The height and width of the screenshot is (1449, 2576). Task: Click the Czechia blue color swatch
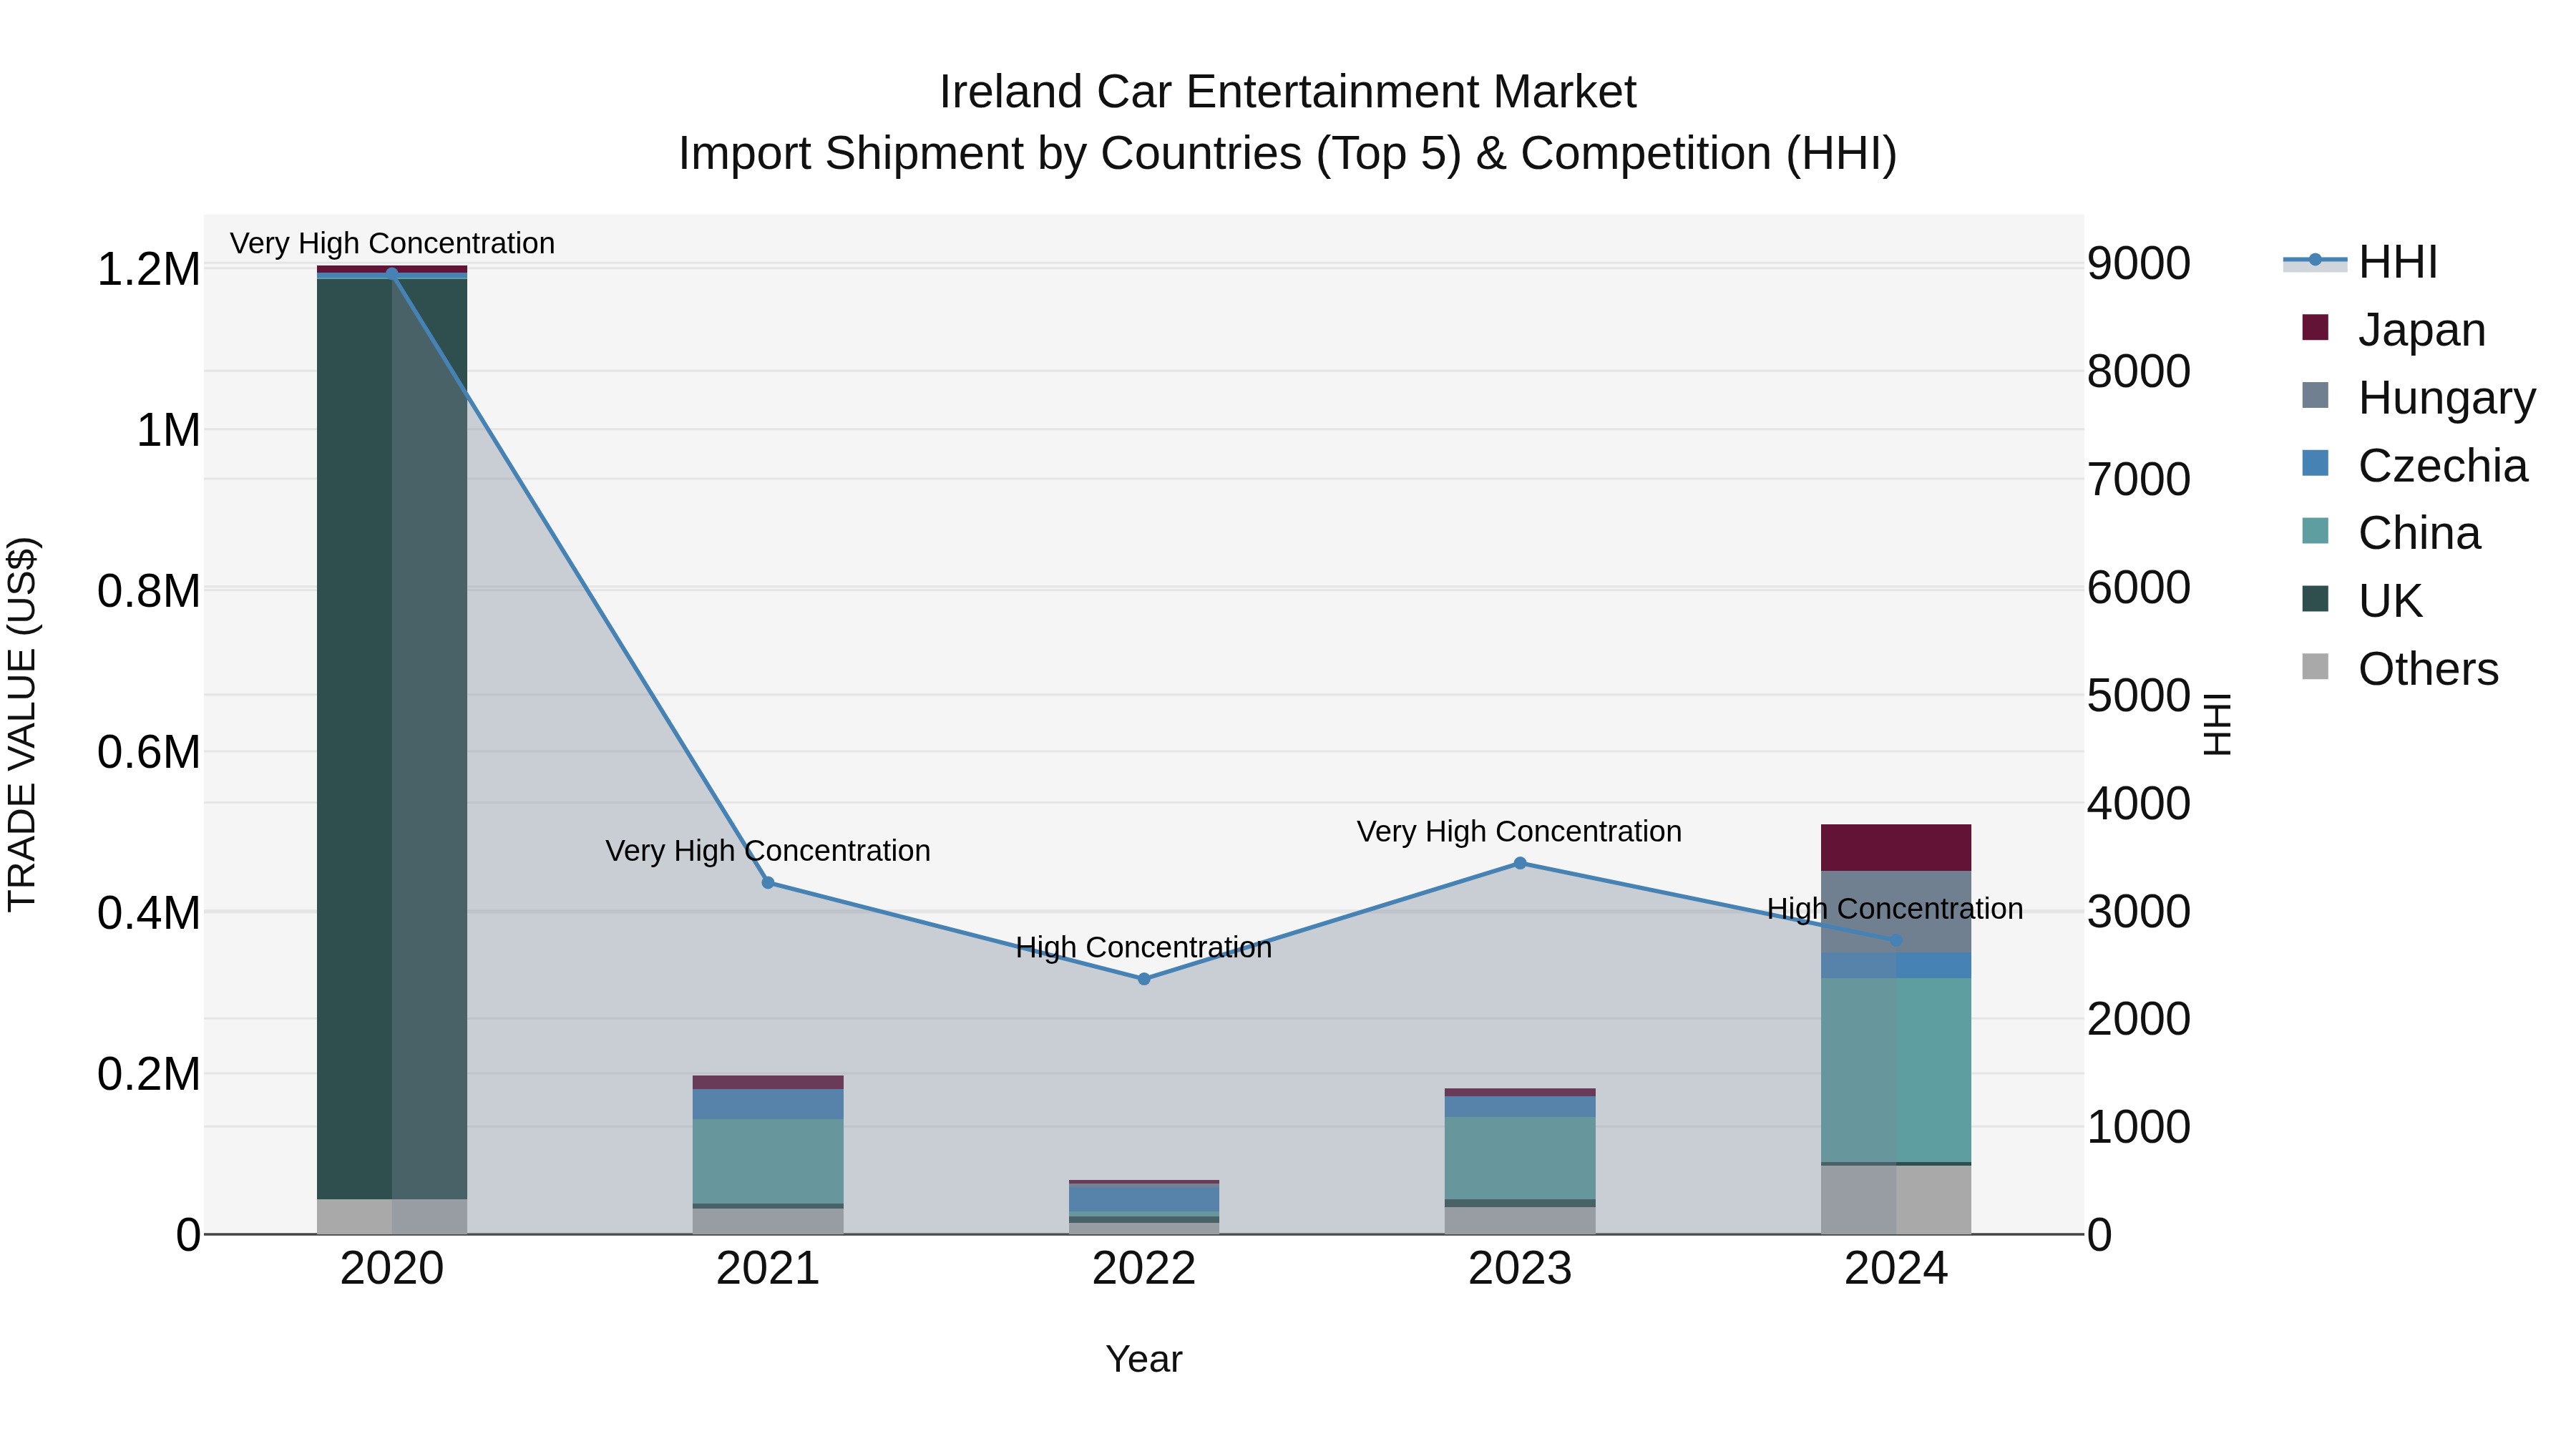[x=2315, y=463]
